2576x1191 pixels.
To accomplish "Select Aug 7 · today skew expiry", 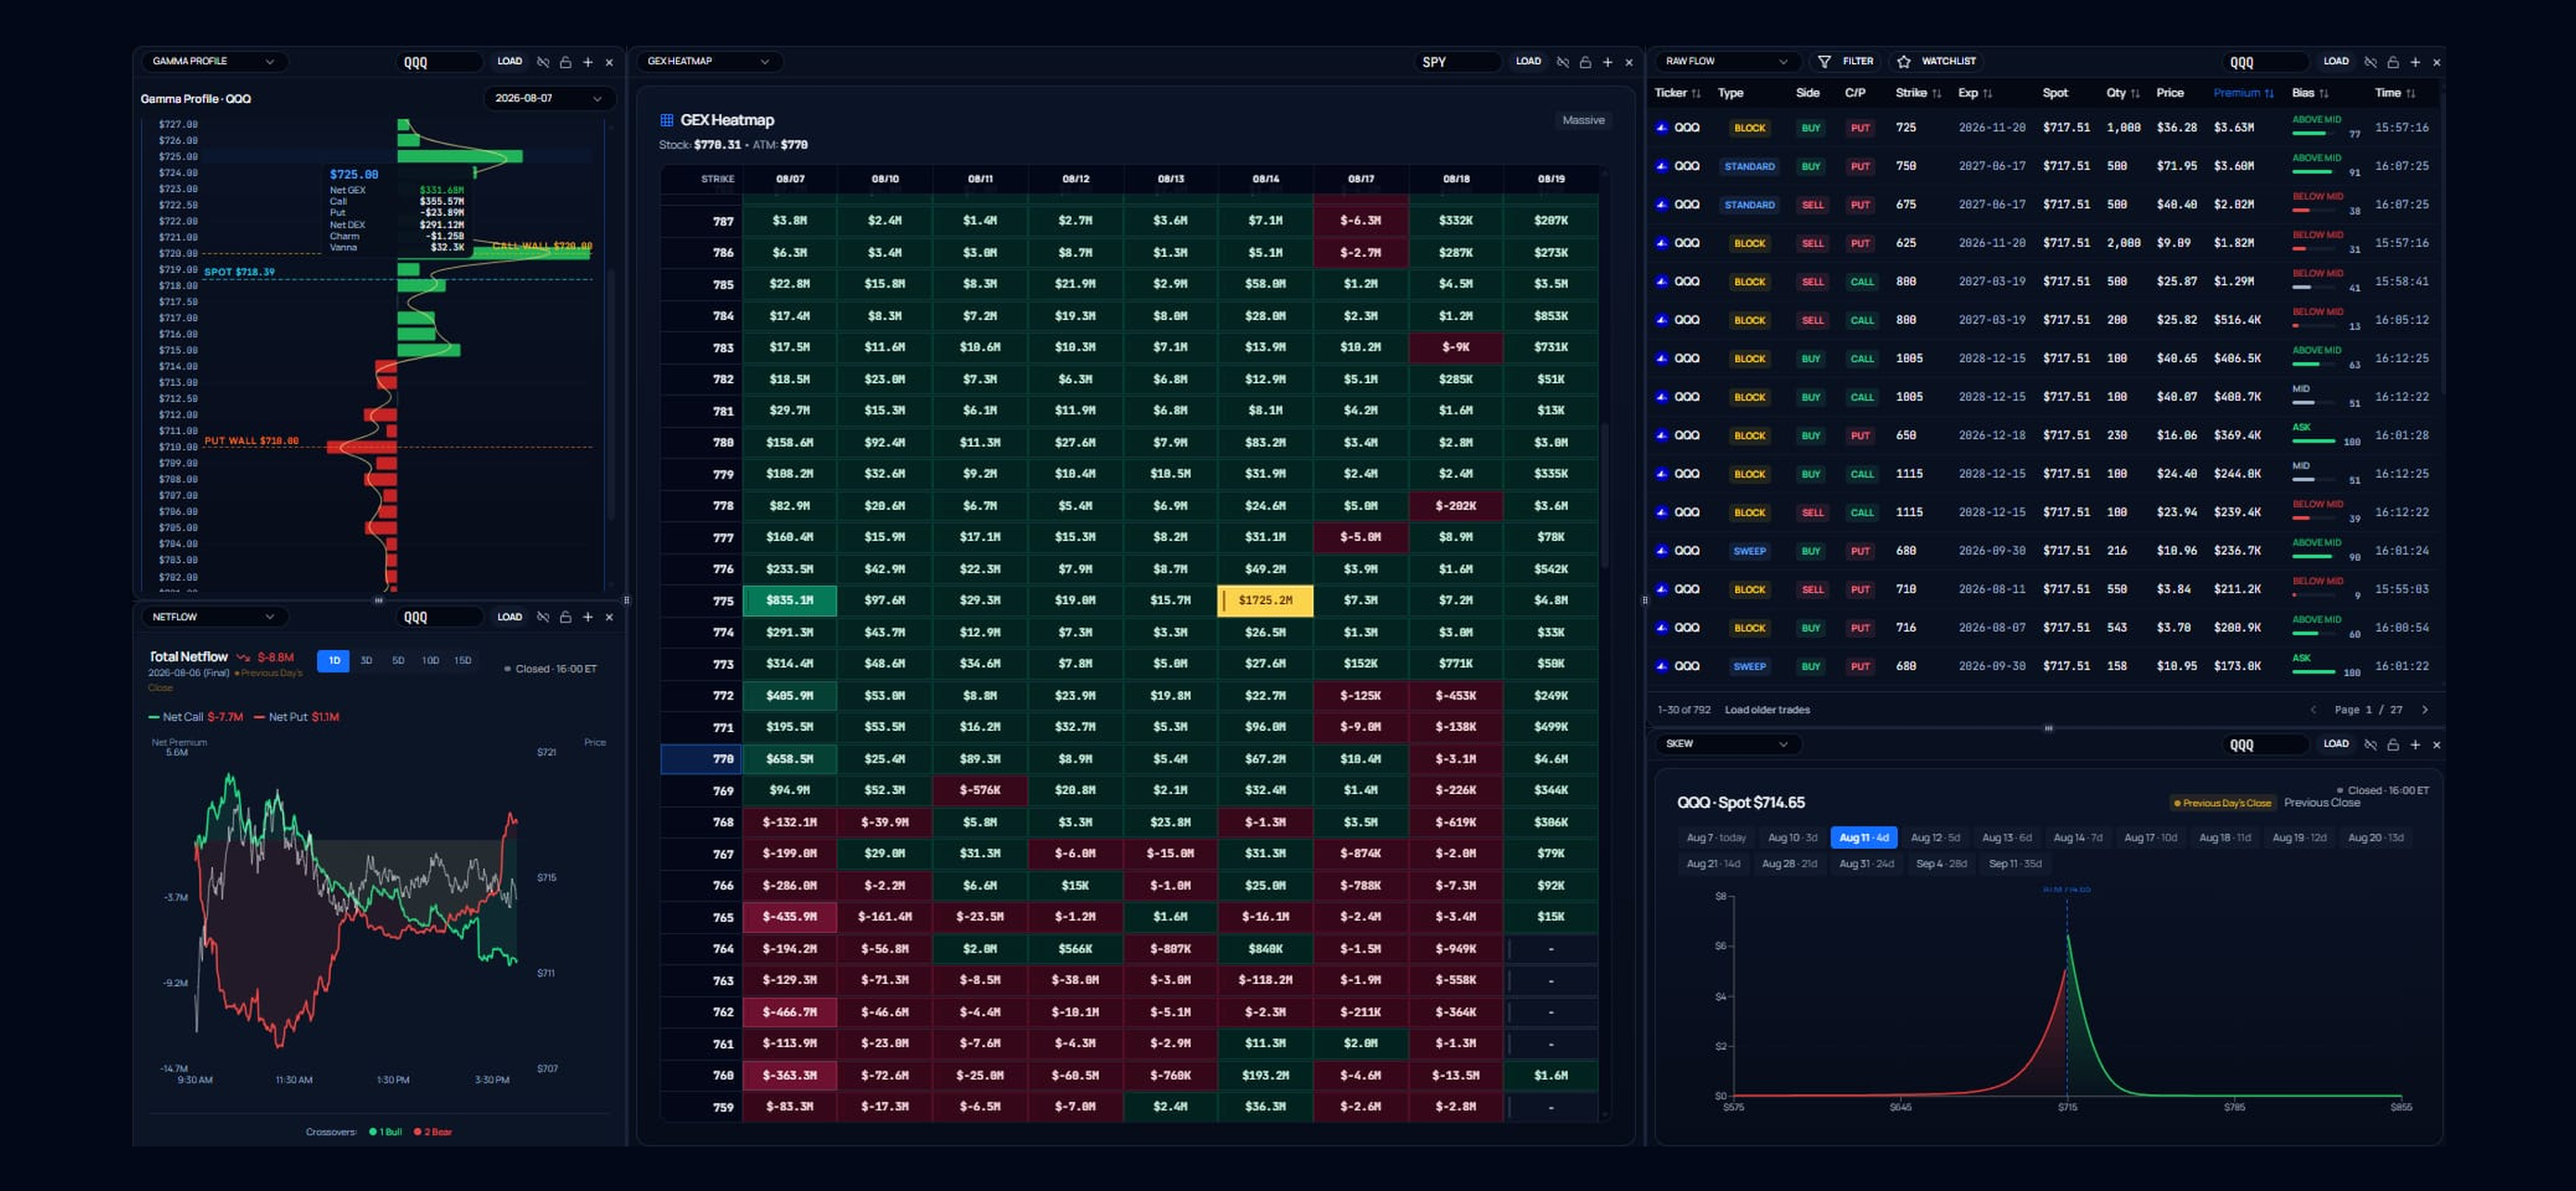I will click(1716, 838).
